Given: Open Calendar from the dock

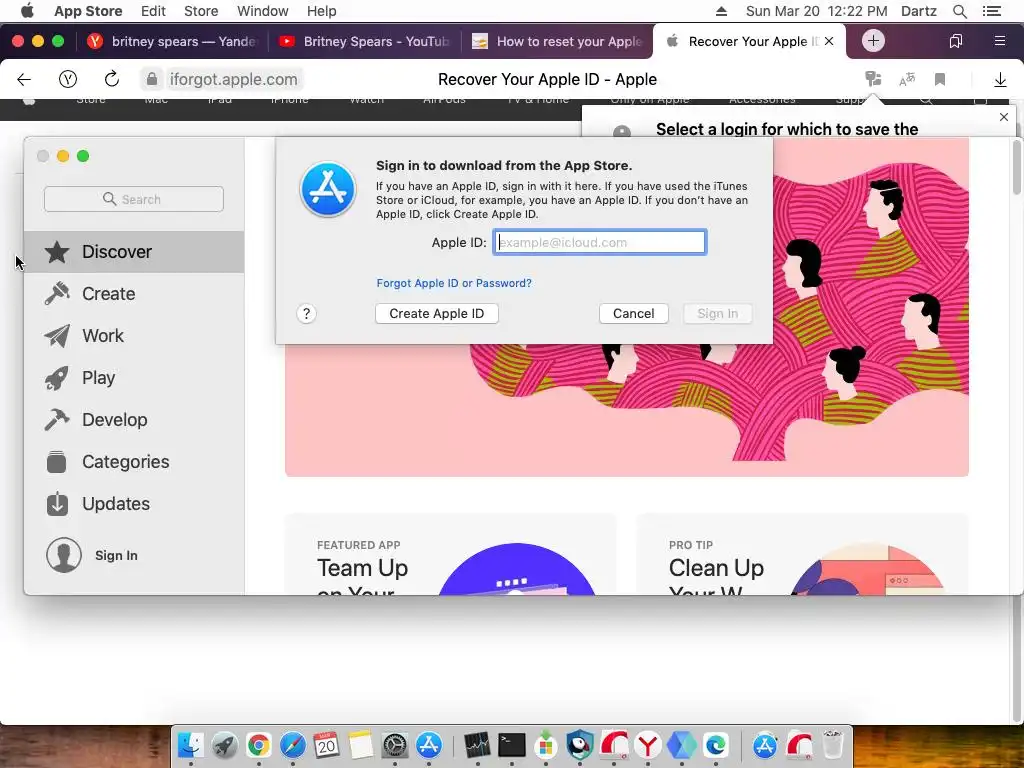Looking at the screenshot, I should click(x=327, y=744).
